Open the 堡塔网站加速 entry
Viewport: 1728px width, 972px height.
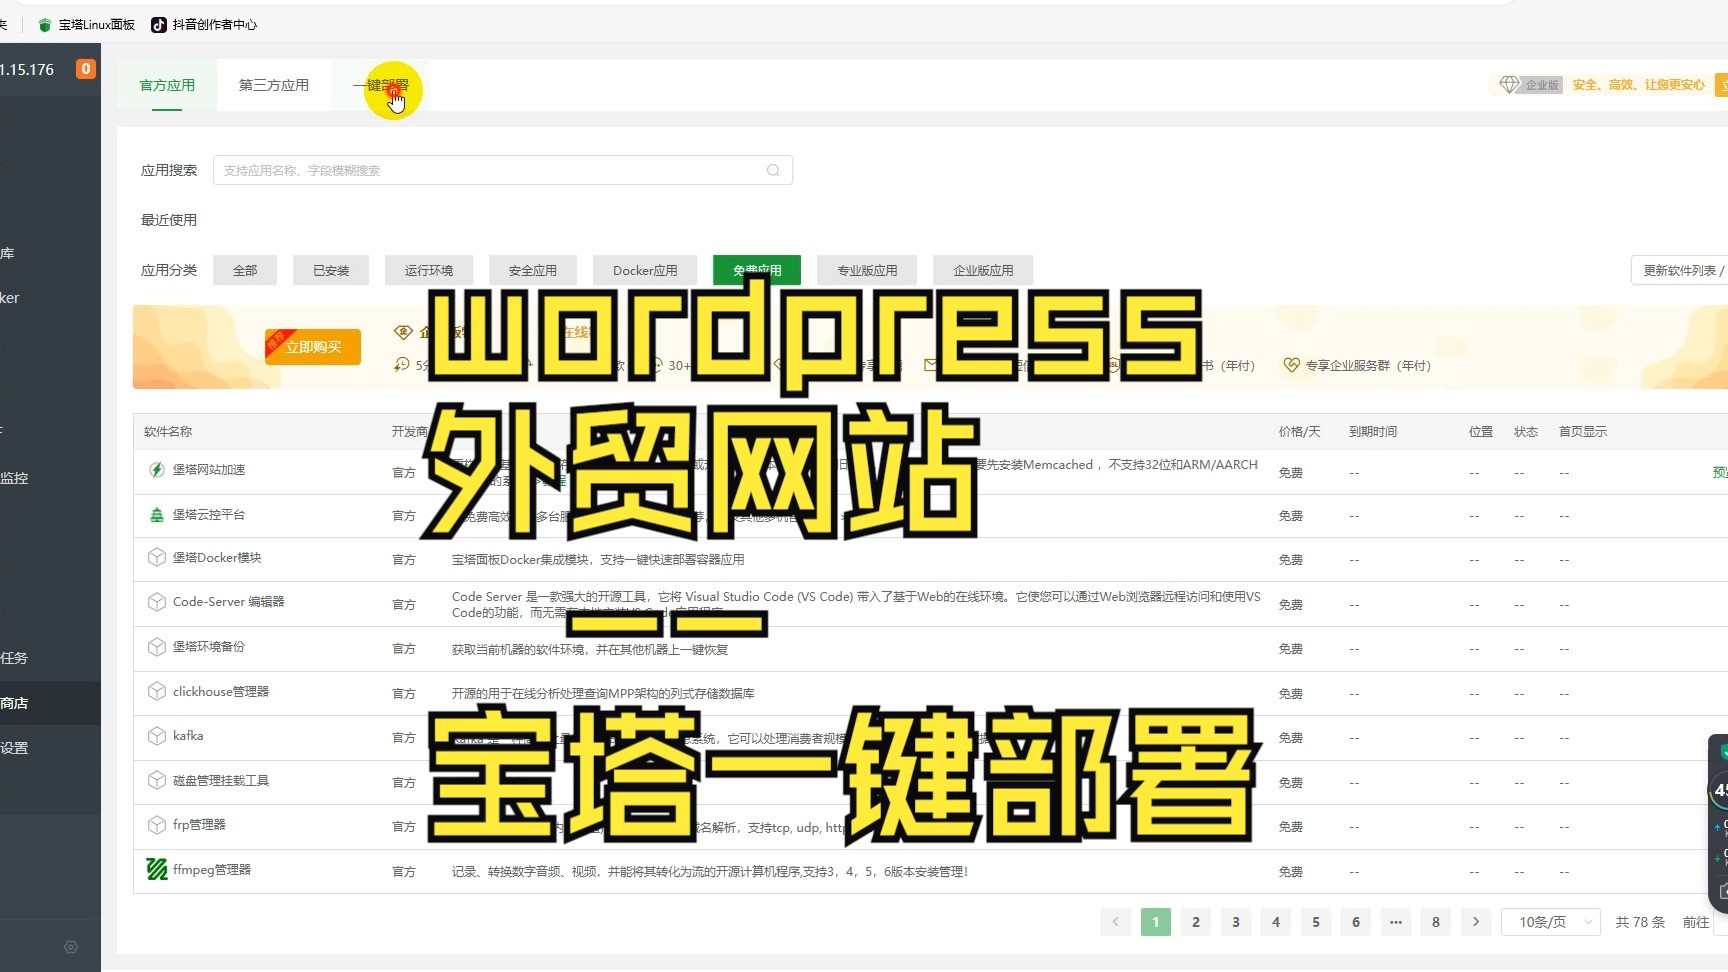pyautogui.click(x=209, y=470)
